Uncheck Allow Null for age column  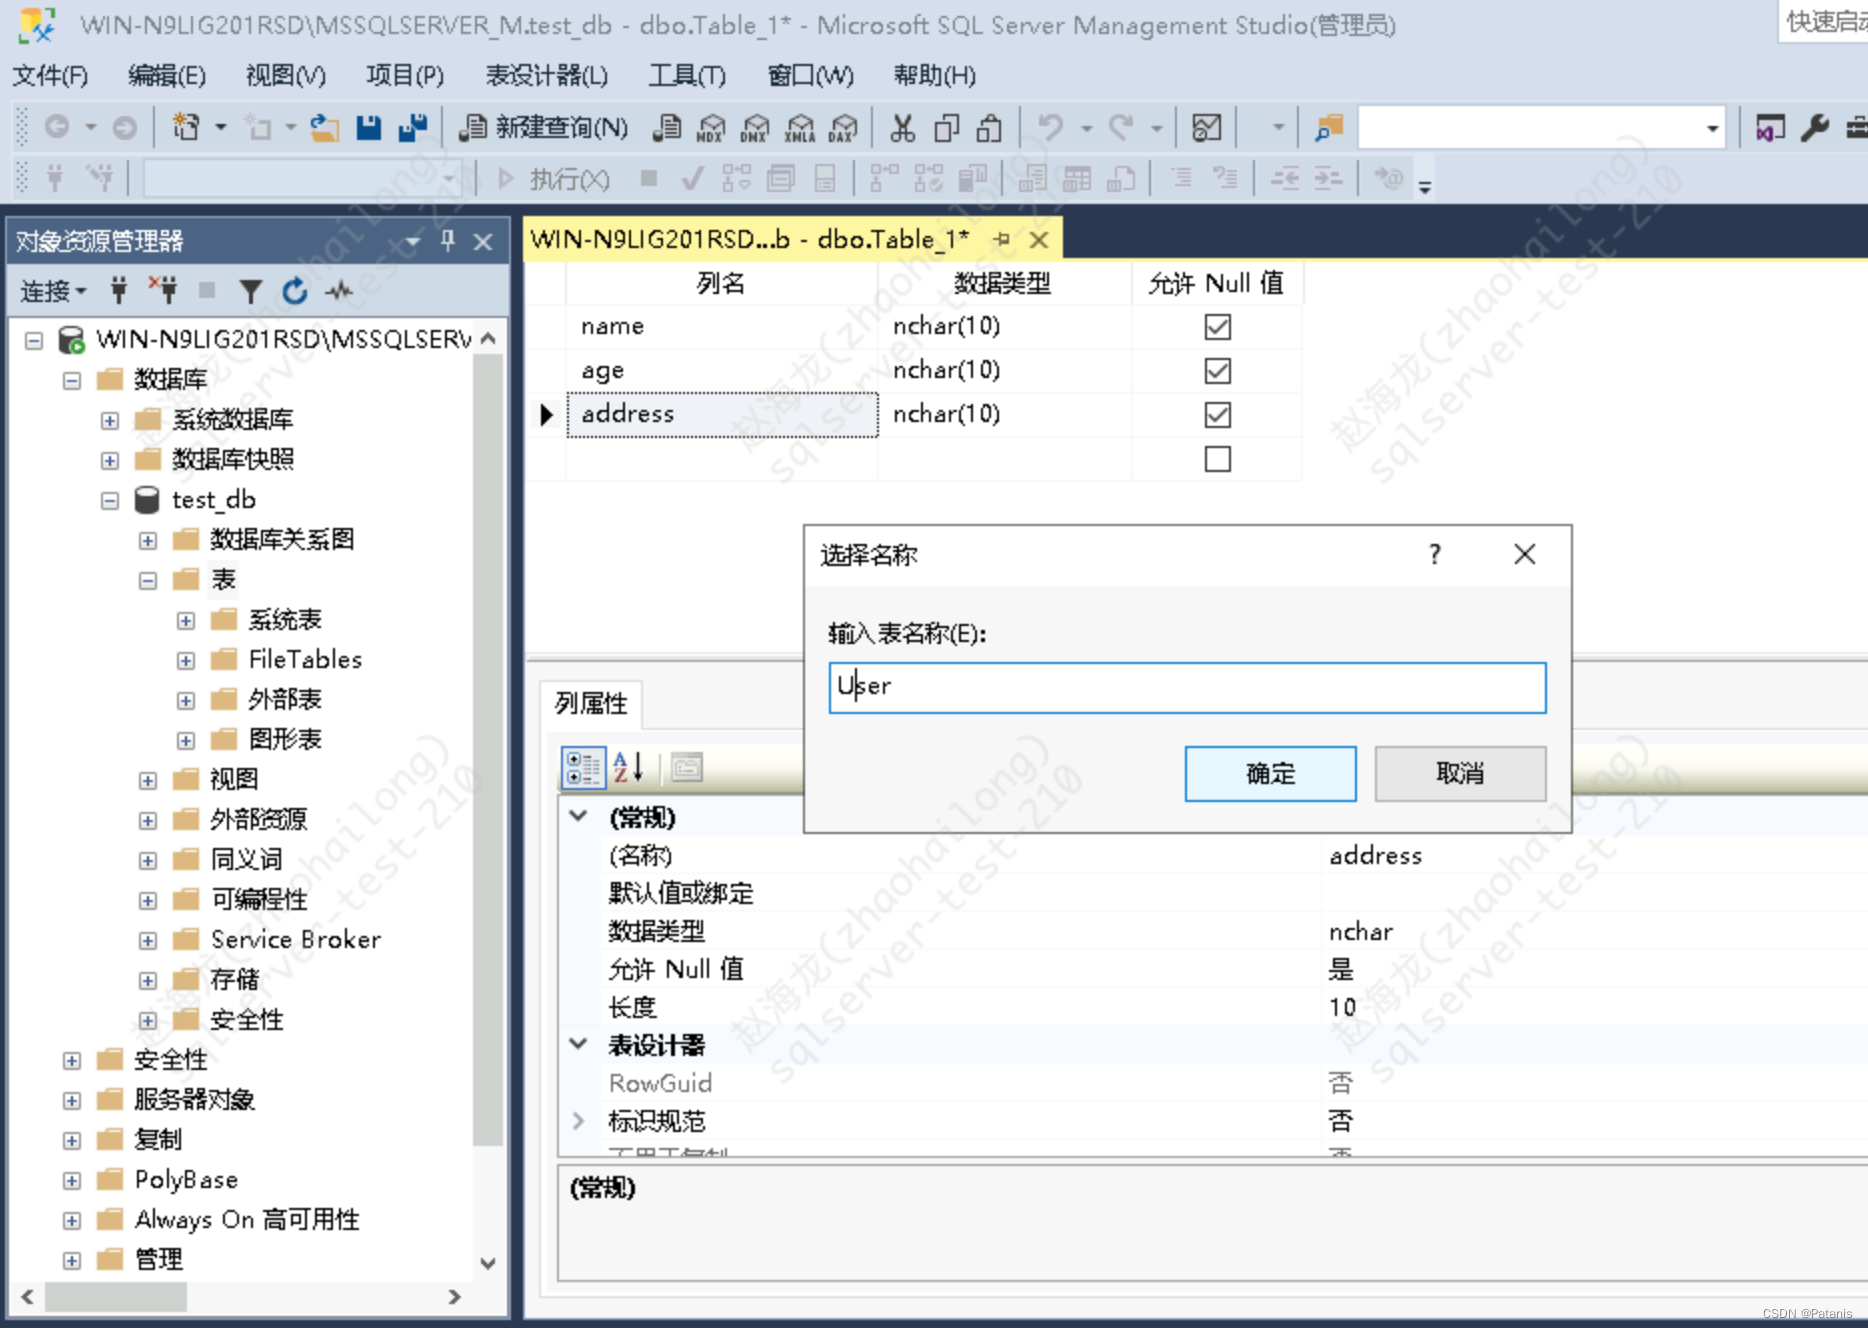(1217, 371)
